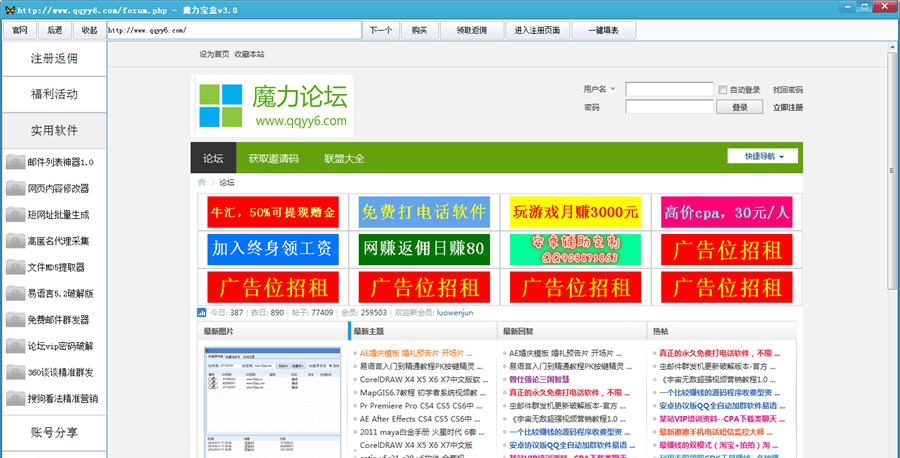Open the 搜狗看法精准营销 folder icon
The height and width of the screenshot is (458, 900).
(x=15, y=398)
